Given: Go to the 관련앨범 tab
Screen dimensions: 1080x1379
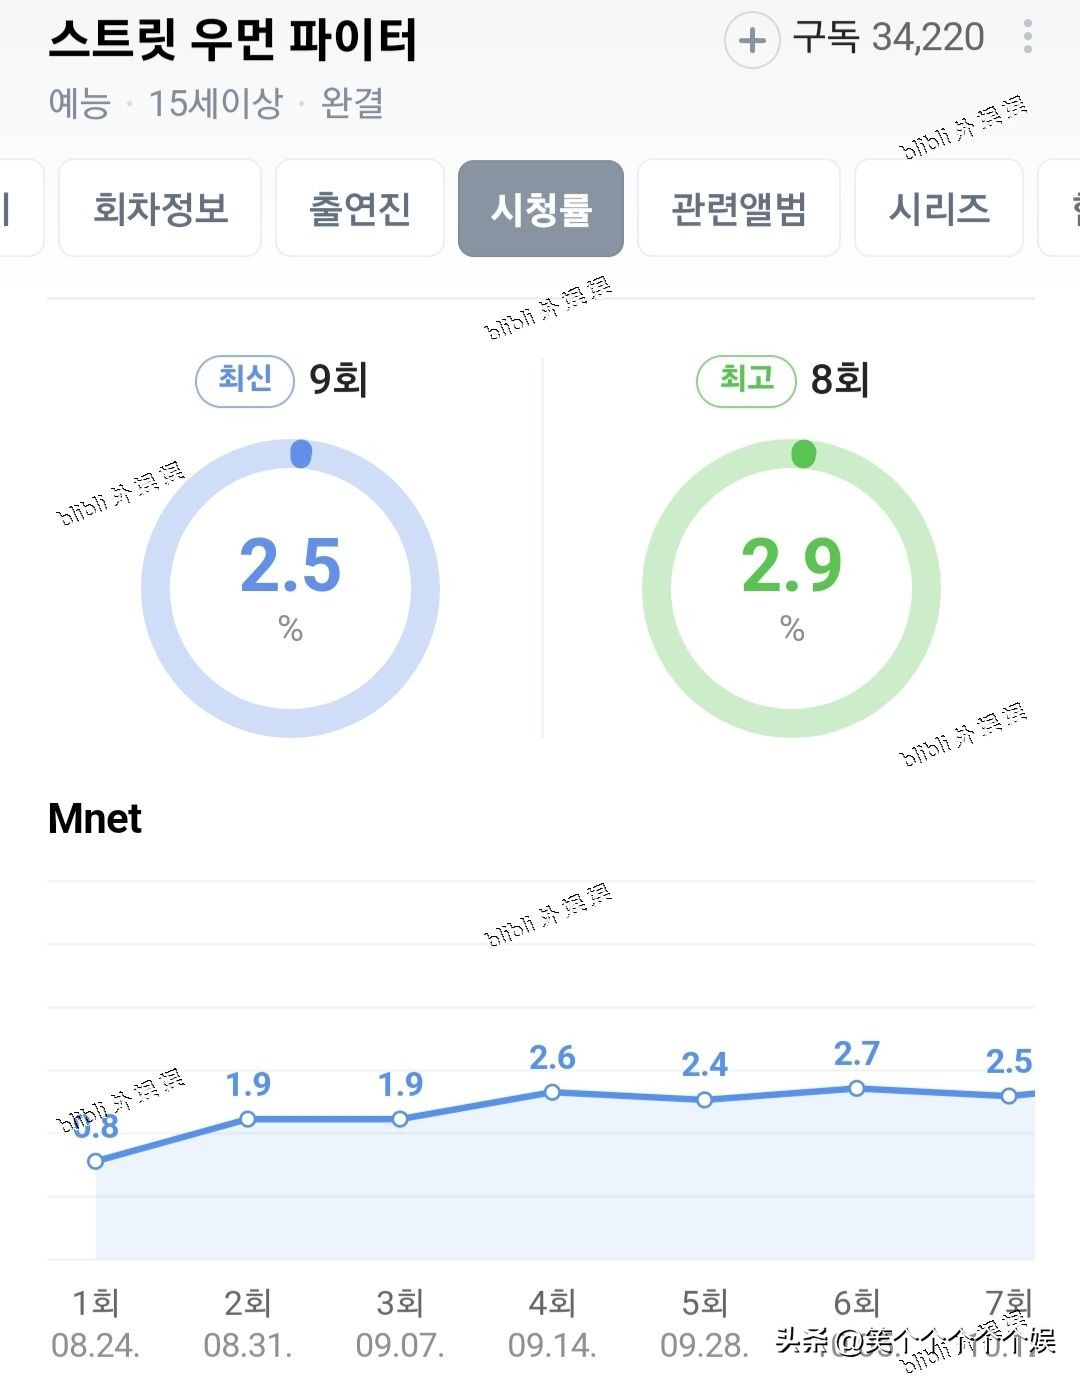Looking at the screenshot, I should point(739,209).
